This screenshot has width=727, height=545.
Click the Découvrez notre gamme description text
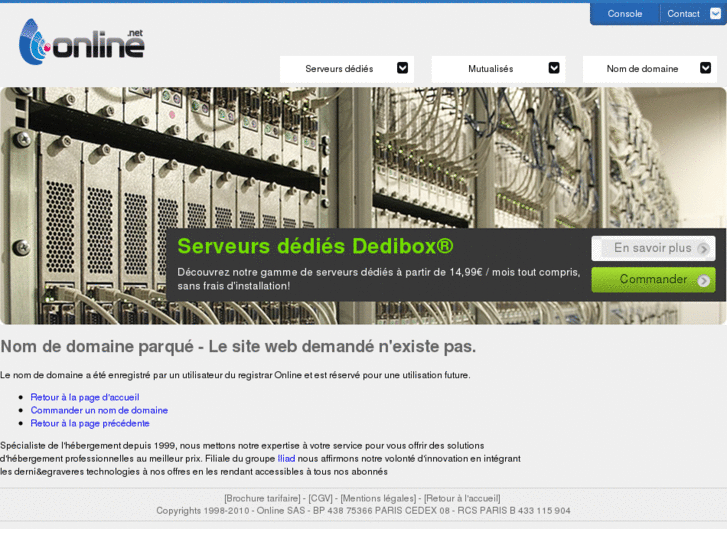point(379,279)
